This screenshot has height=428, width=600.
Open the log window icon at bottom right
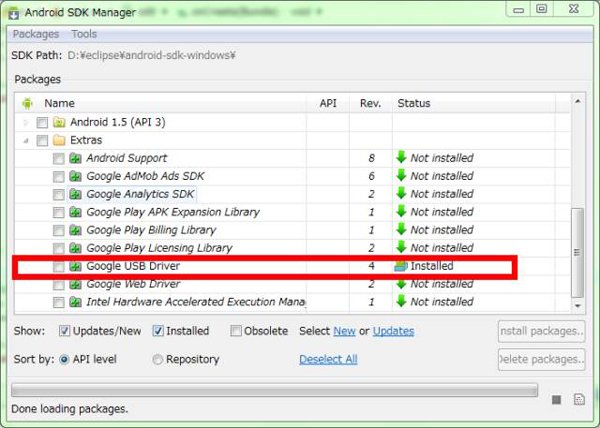pyautogui.click(x=579, y=399)
